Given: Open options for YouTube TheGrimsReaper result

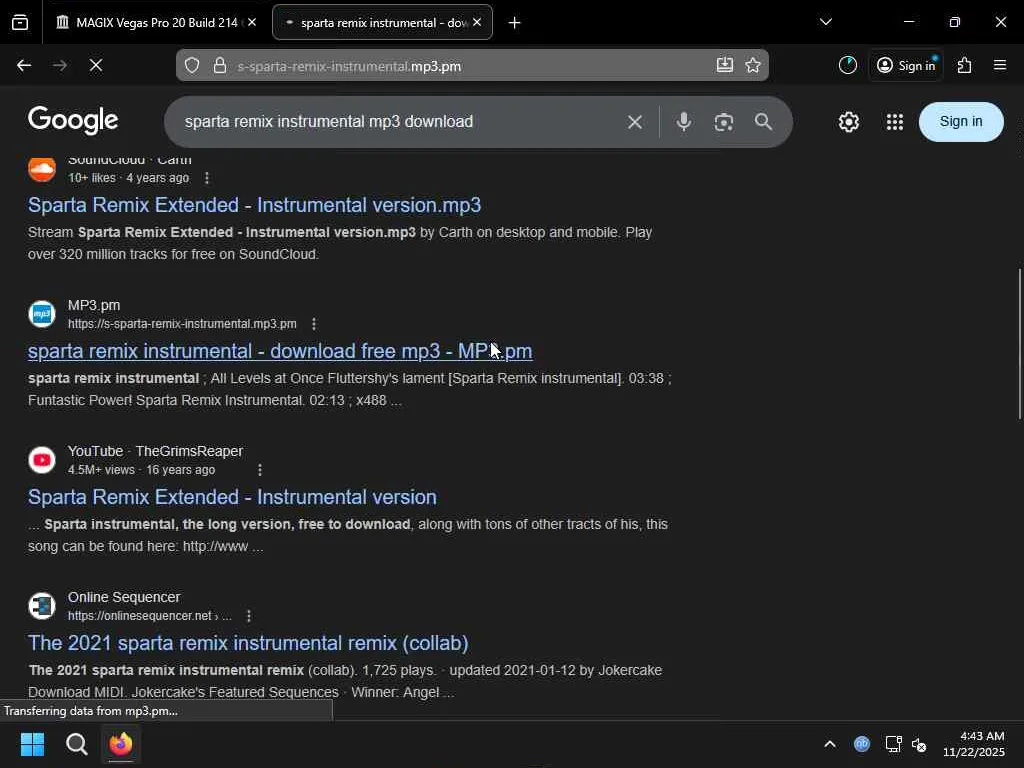Looking at the screenshot, I should point(260,470).
